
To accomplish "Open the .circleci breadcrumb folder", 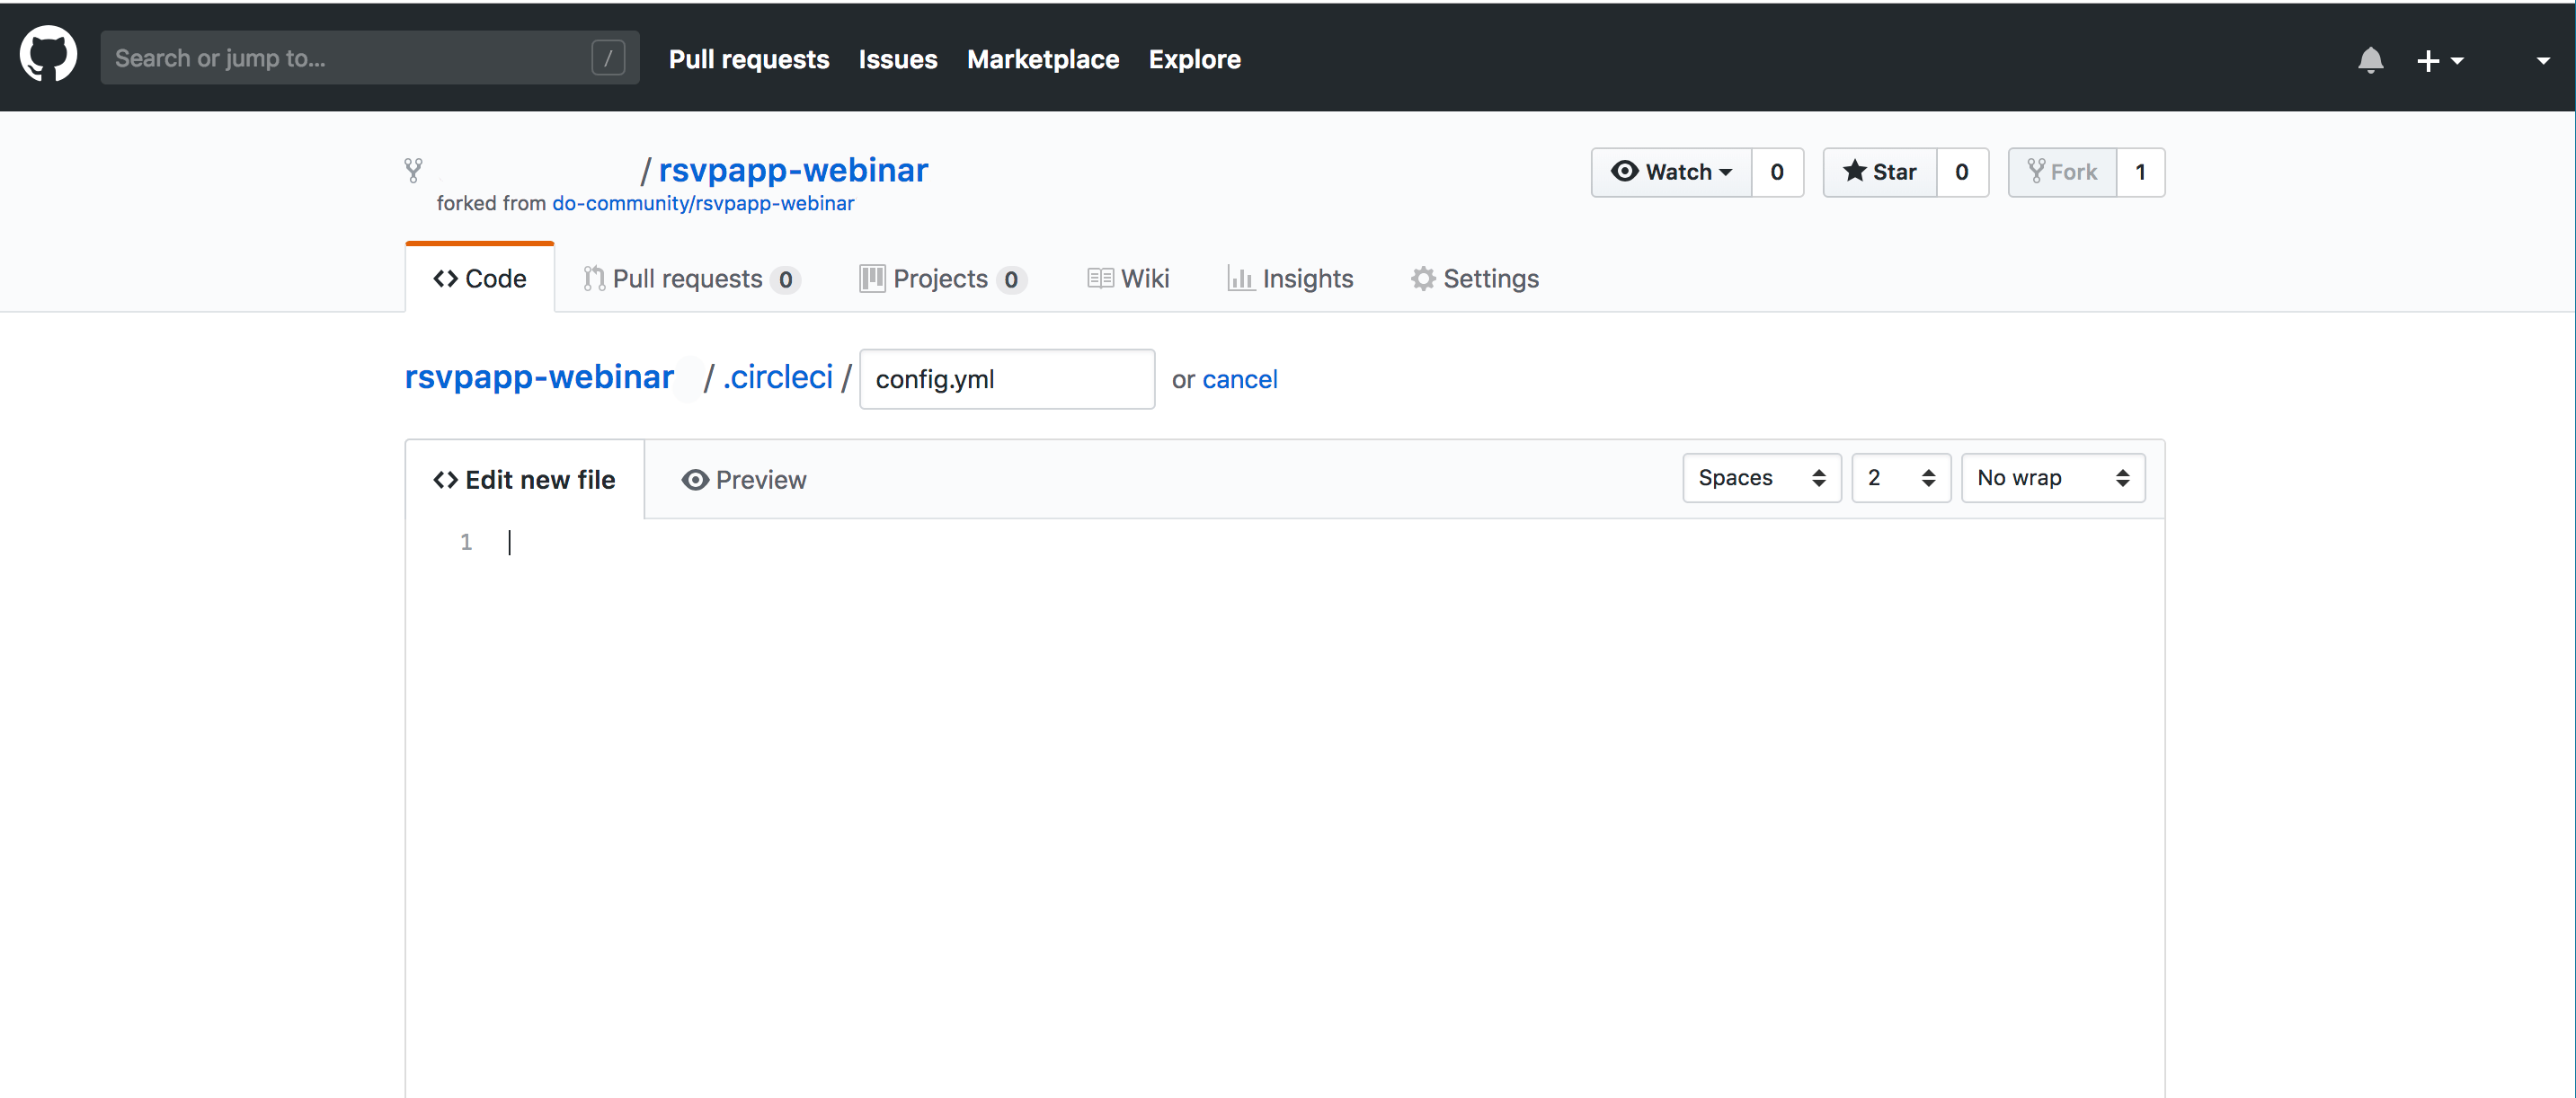I will pos(777,377).
